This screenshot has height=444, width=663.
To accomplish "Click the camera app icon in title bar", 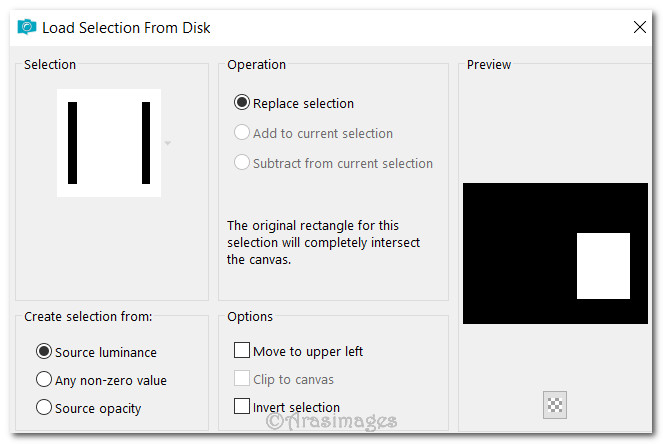I will point(26,28).
